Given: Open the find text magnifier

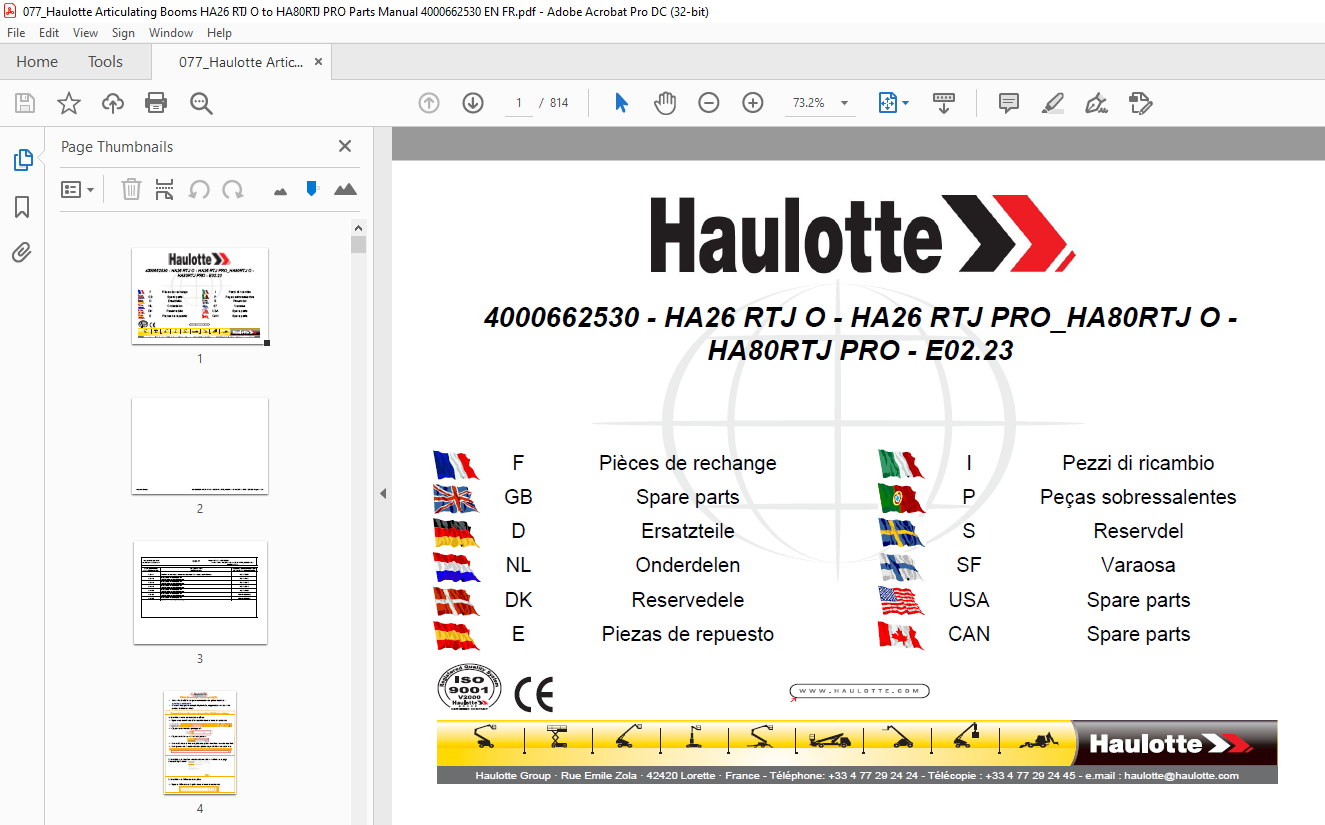Looking at the screenshot, I should click(x=201, y=103).
